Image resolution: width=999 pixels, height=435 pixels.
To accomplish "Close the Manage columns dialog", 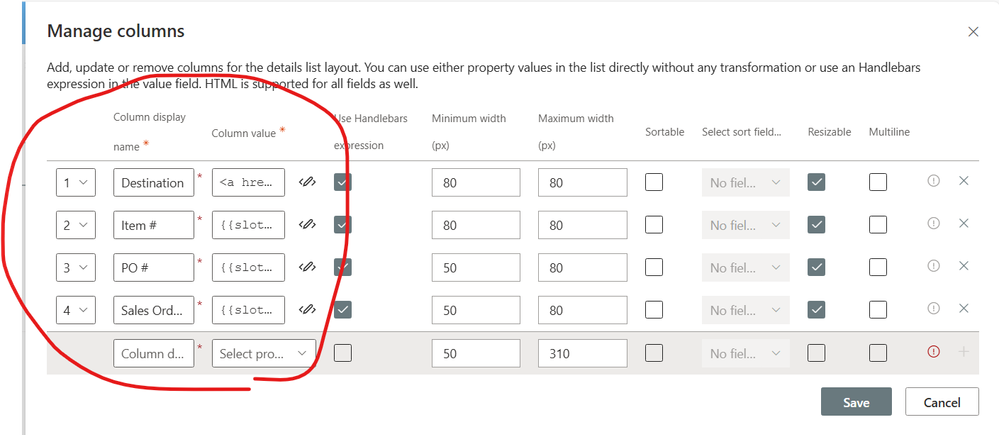I will pos(973,32).
